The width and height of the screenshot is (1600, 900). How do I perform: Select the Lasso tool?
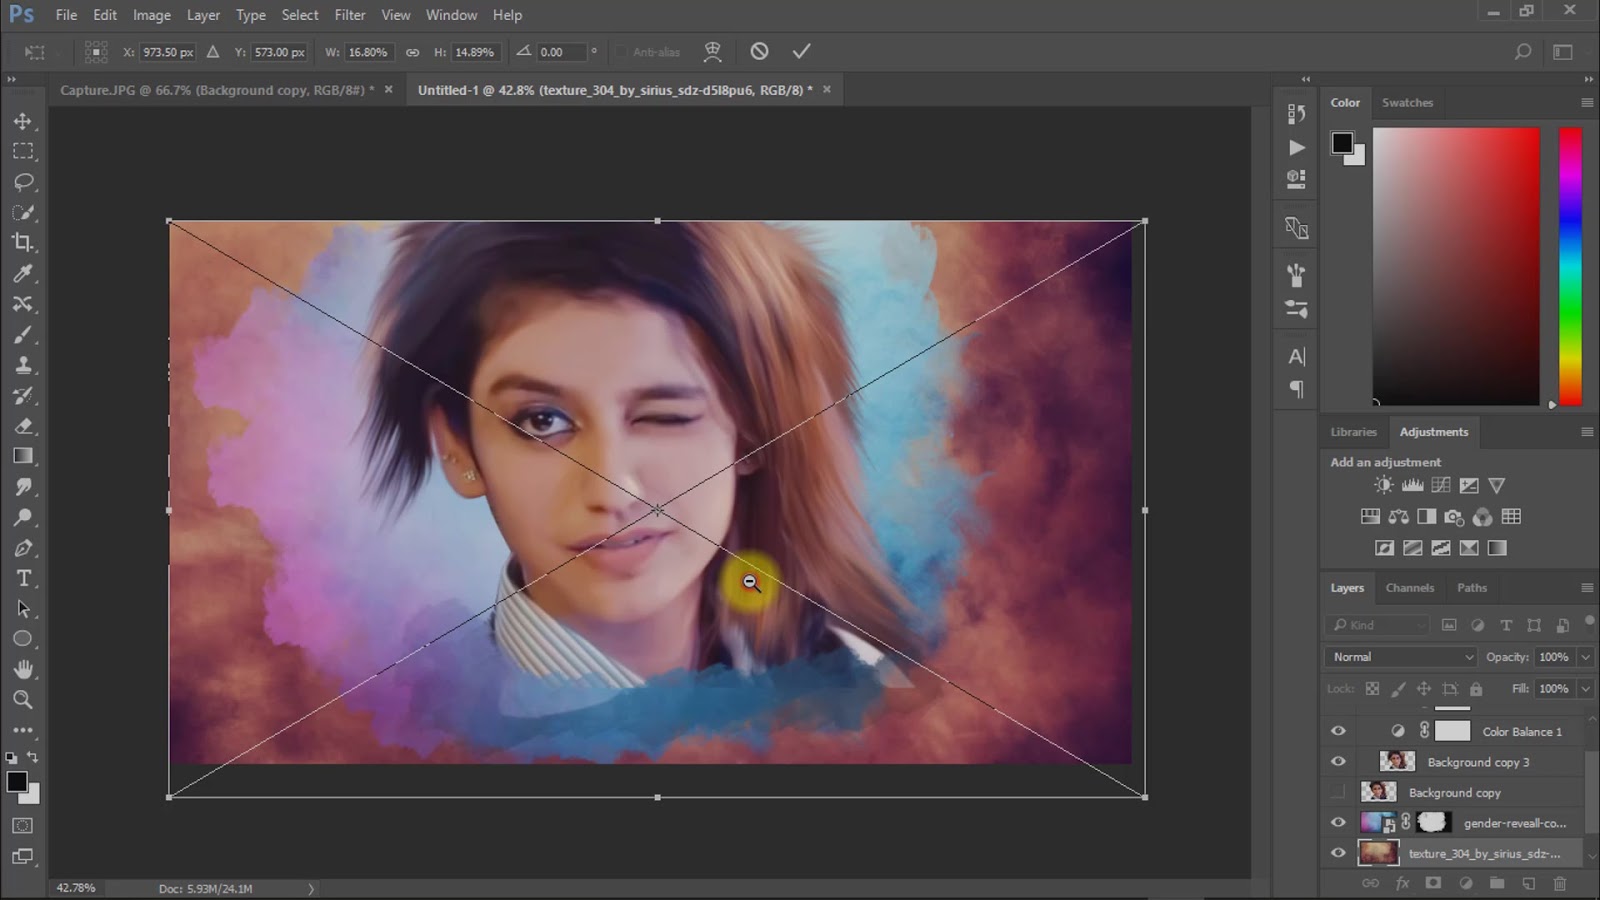[24, 181]
